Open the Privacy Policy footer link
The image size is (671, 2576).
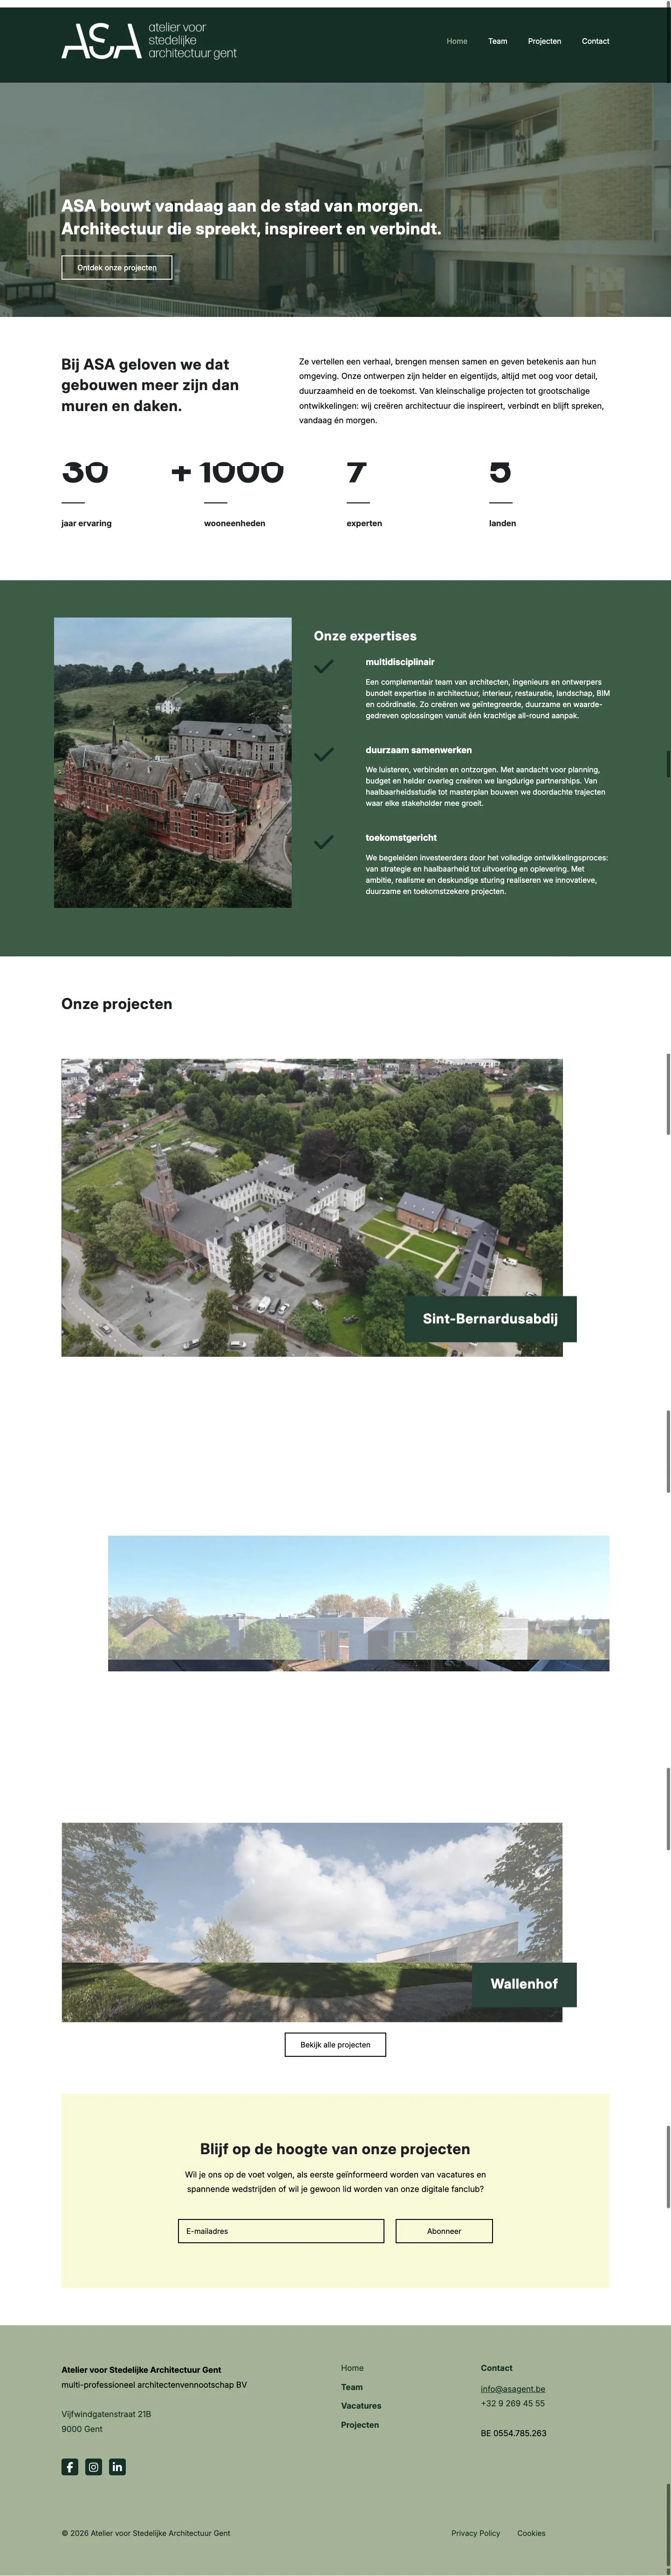476,2533
